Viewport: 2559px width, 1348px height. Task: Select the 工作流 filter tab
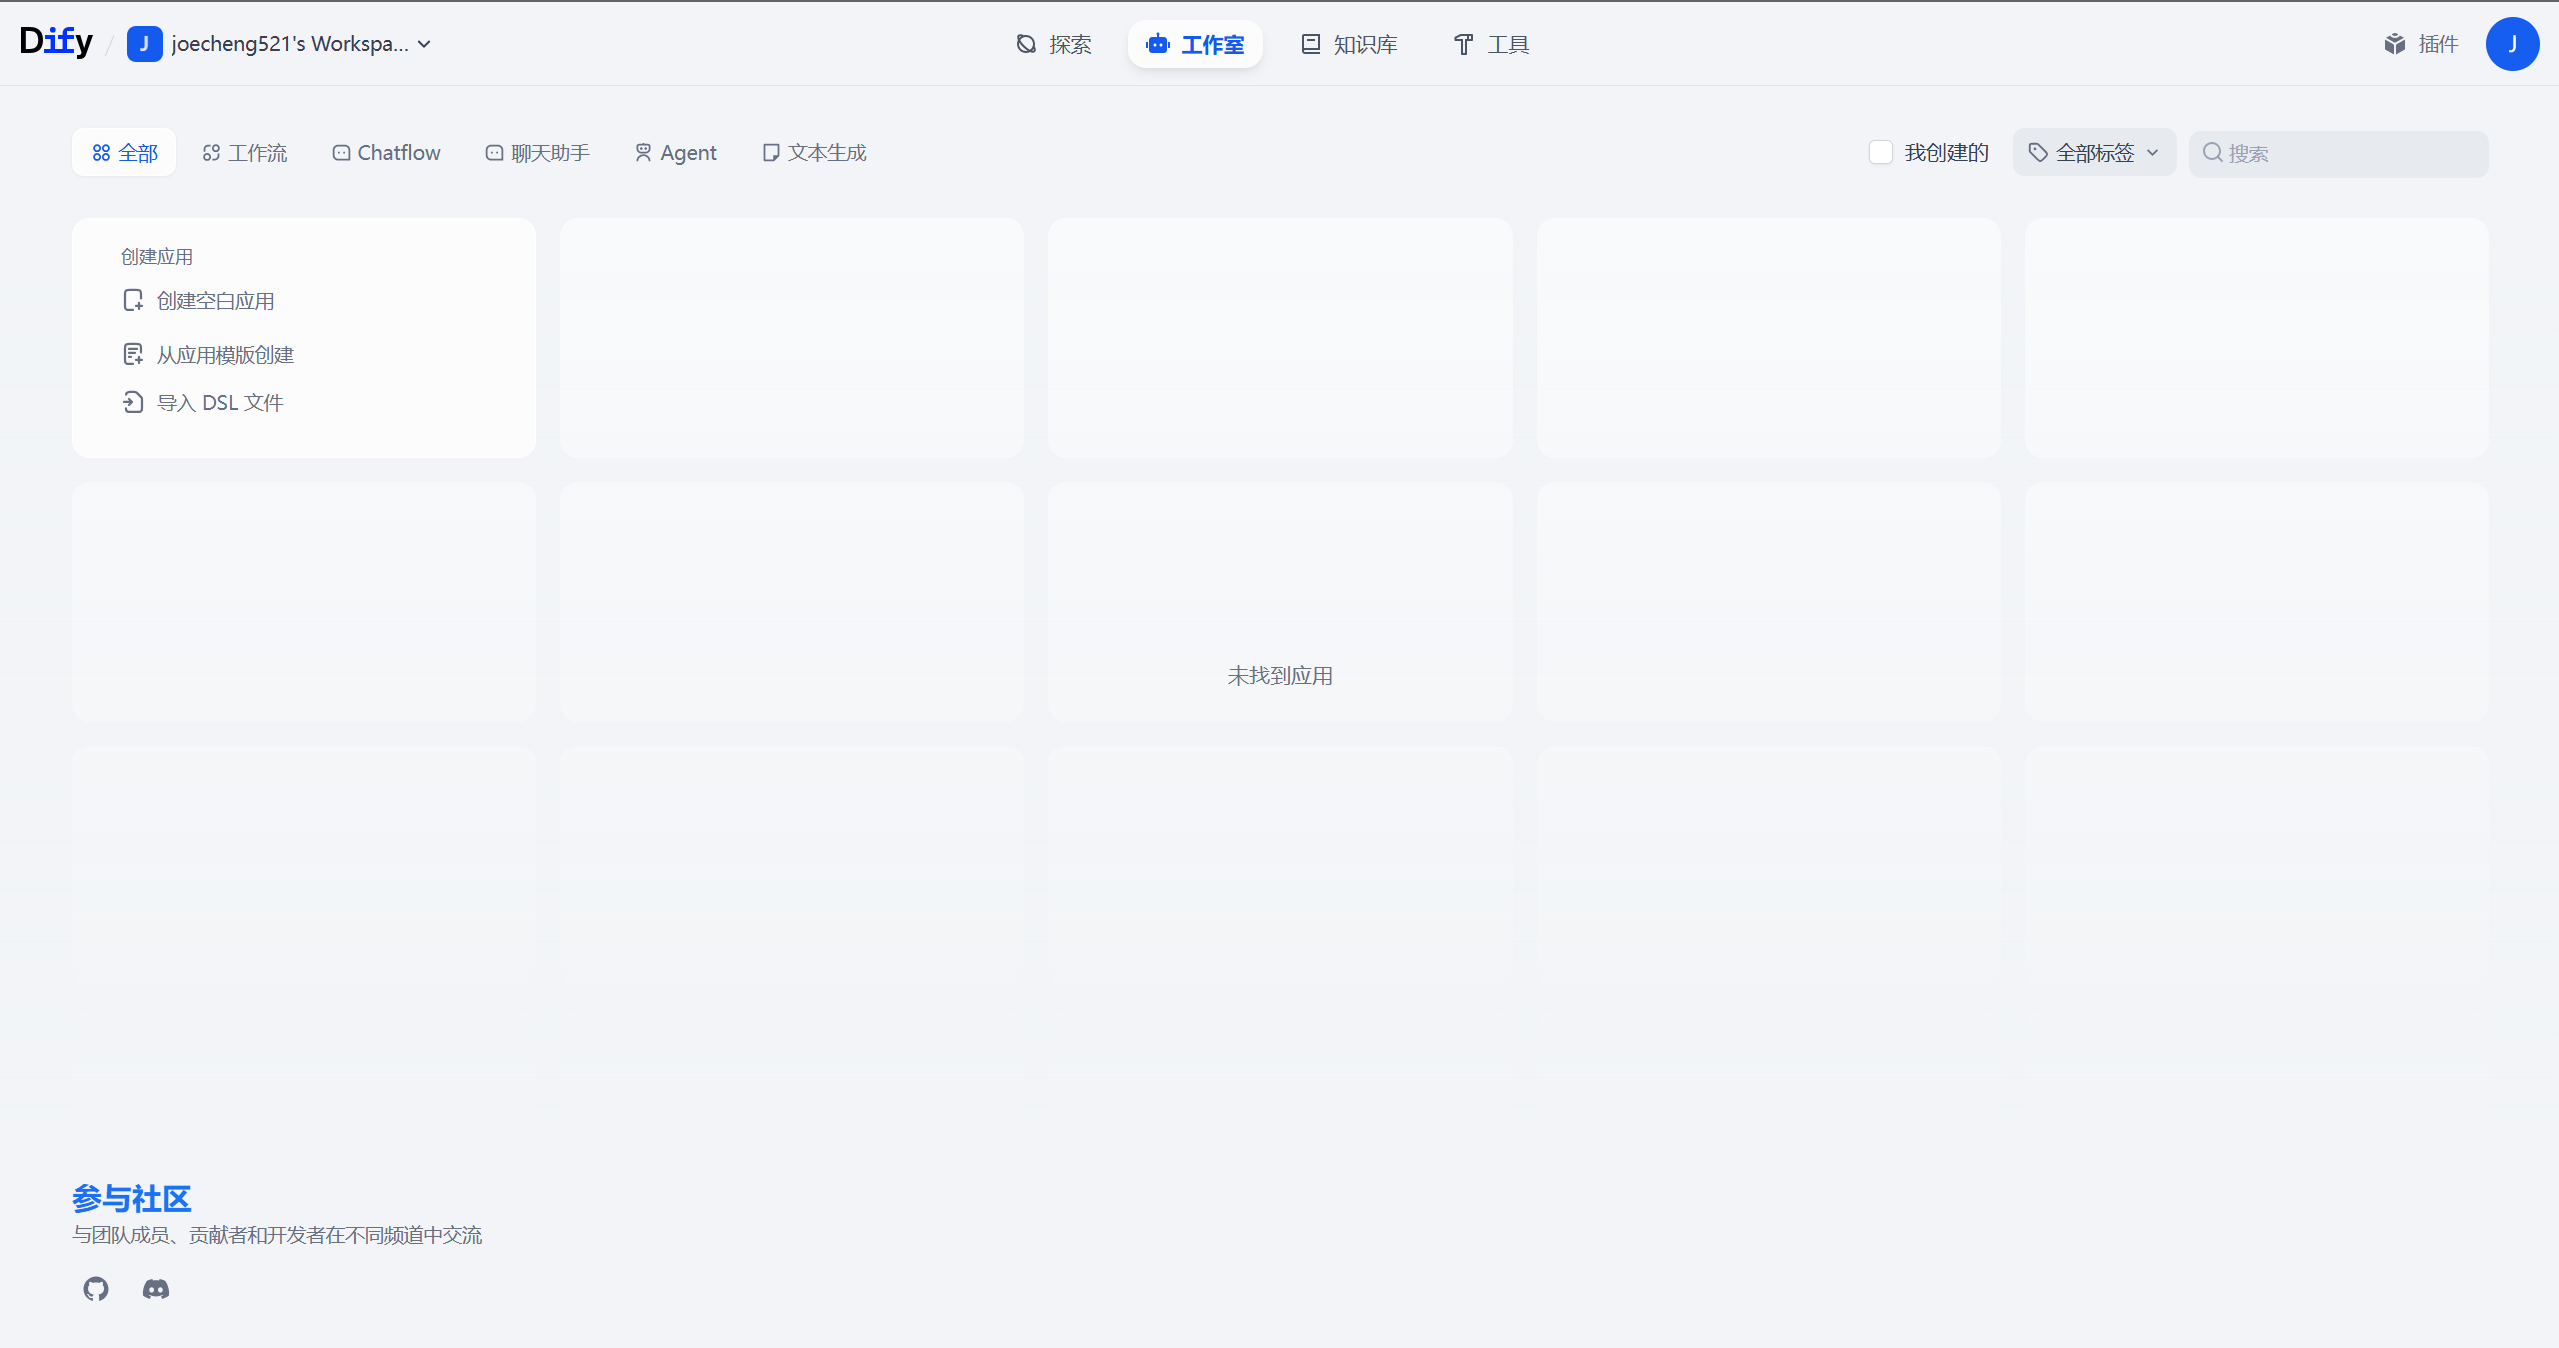pyautogui.click(x=245, y=153)
